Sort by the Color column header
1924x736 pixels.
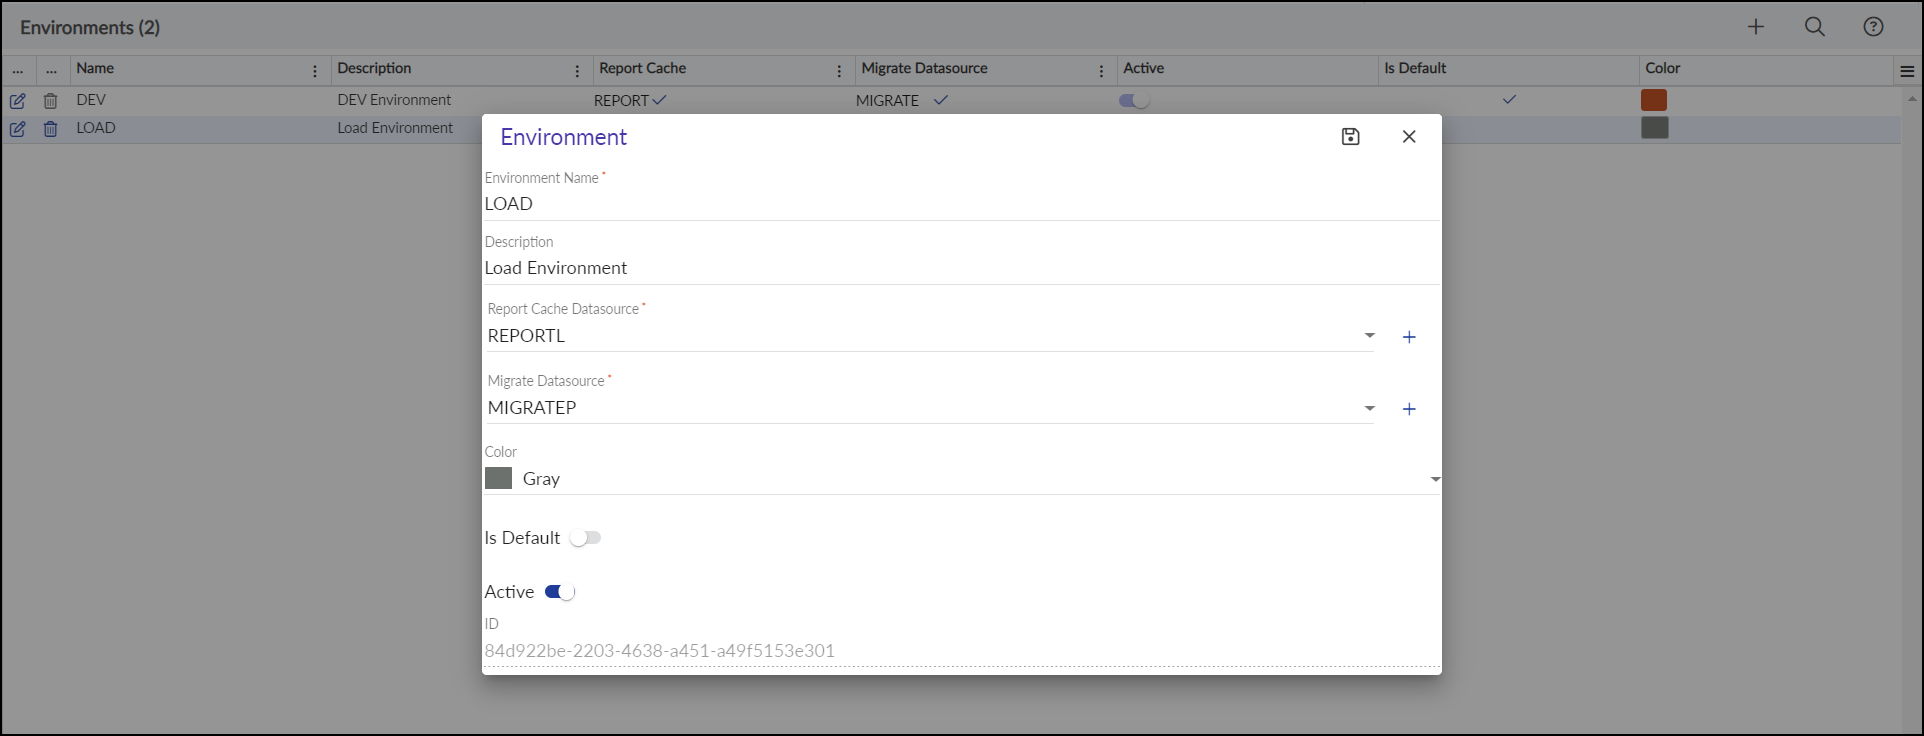point(1663,68)
